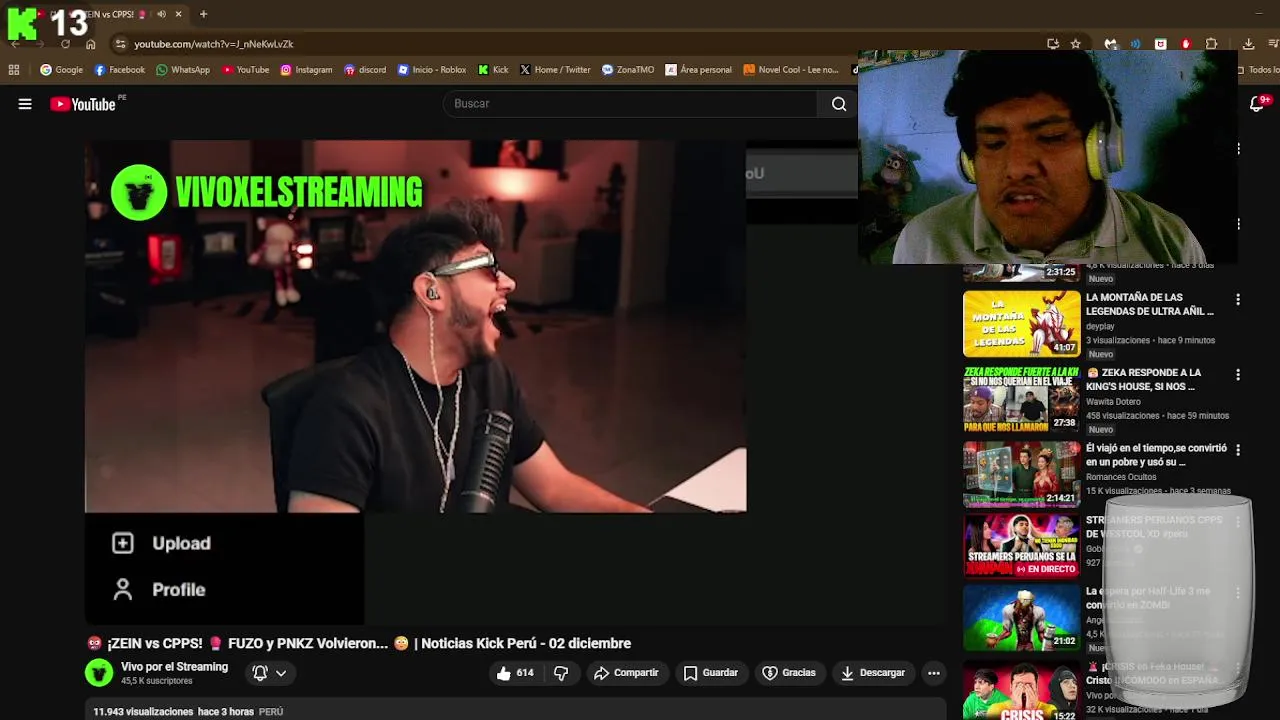Open the YouTube hamburger guide menu

click(x=25, y=104)
